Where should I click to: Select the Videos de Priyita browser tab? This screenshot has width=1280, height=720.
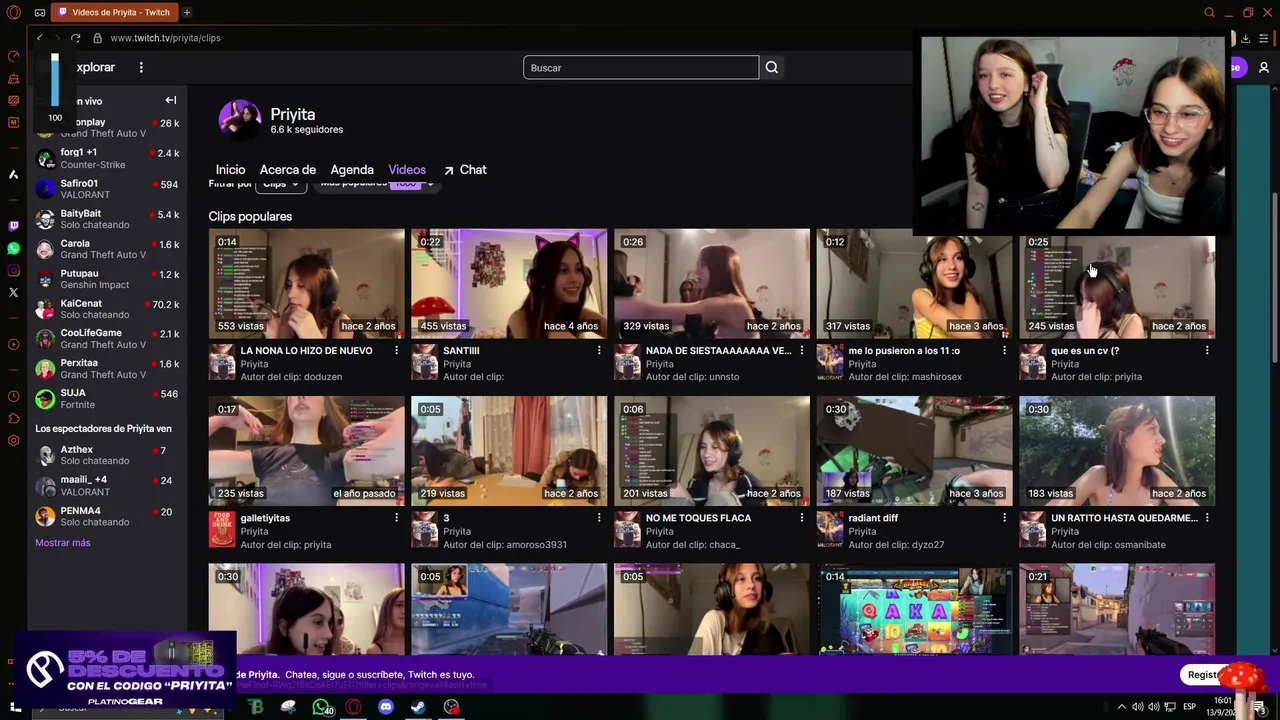pos(114,12)
